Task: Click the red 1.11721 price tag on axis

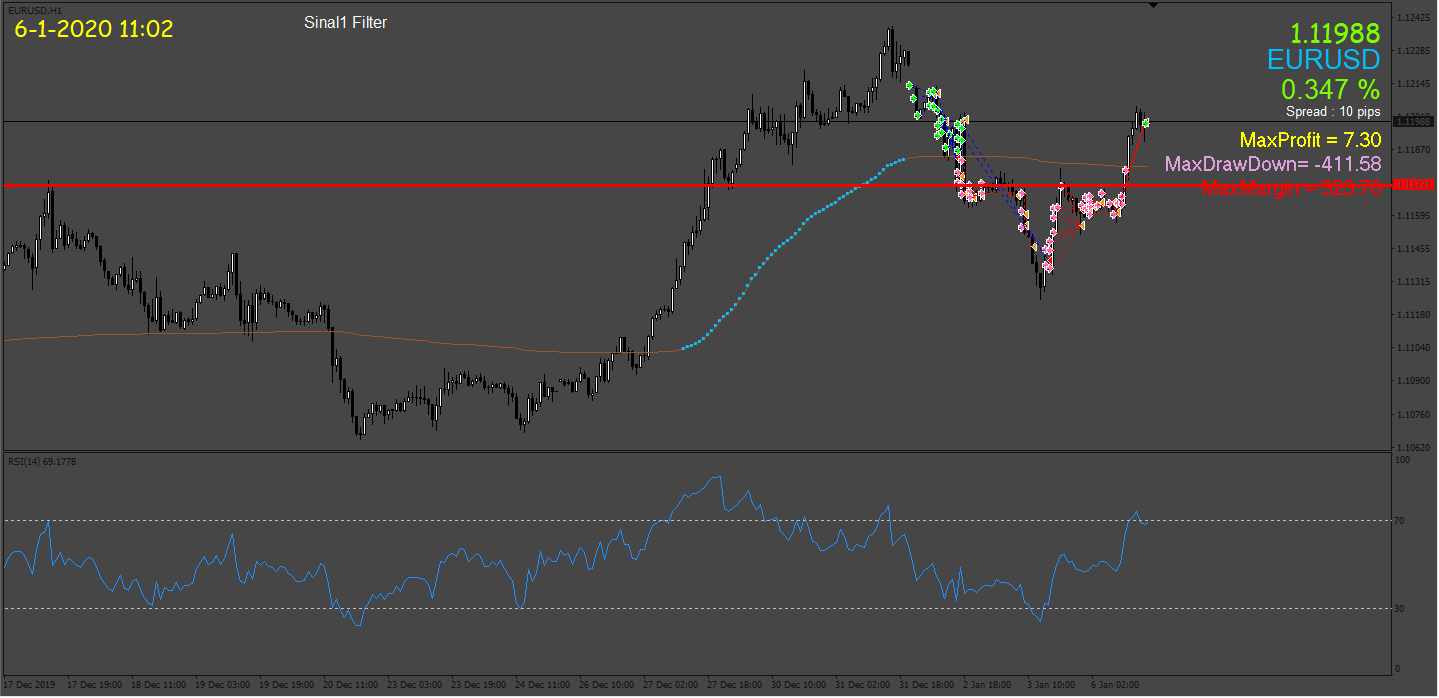Action: pyautogui.click(x=1416, y=185)
